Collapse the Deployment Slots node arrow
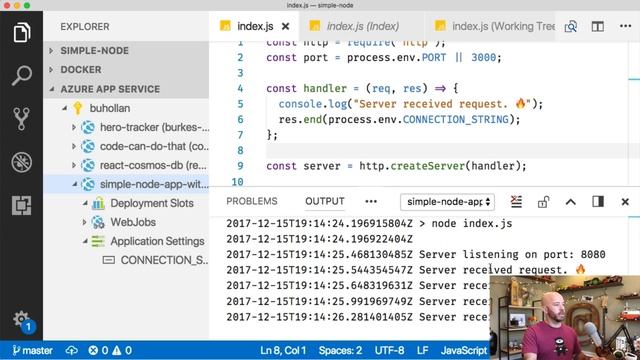Image resolution: width=640 pixels, height=360 pixels. (85, 203)
